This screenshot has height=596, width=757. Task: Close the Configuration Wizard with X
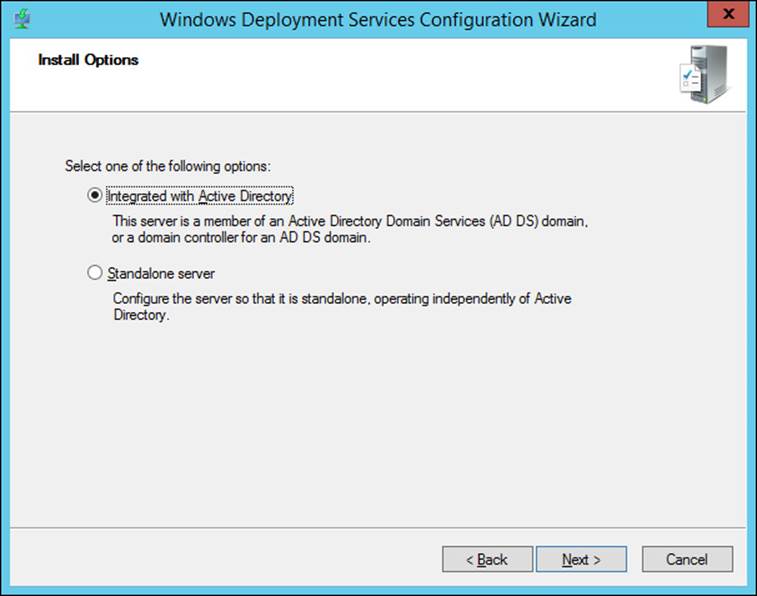728,14
